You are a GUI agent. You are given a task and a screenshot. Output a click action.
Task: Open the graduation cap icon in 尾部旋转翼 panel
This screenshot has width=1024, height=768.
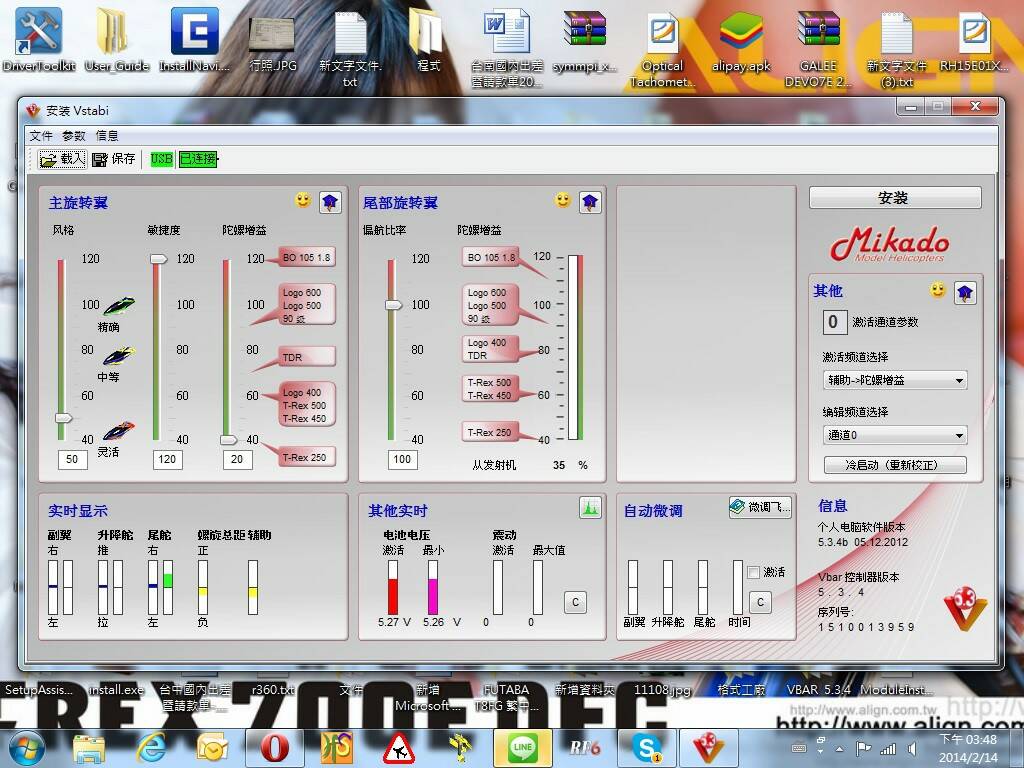(x=590, y=202)
